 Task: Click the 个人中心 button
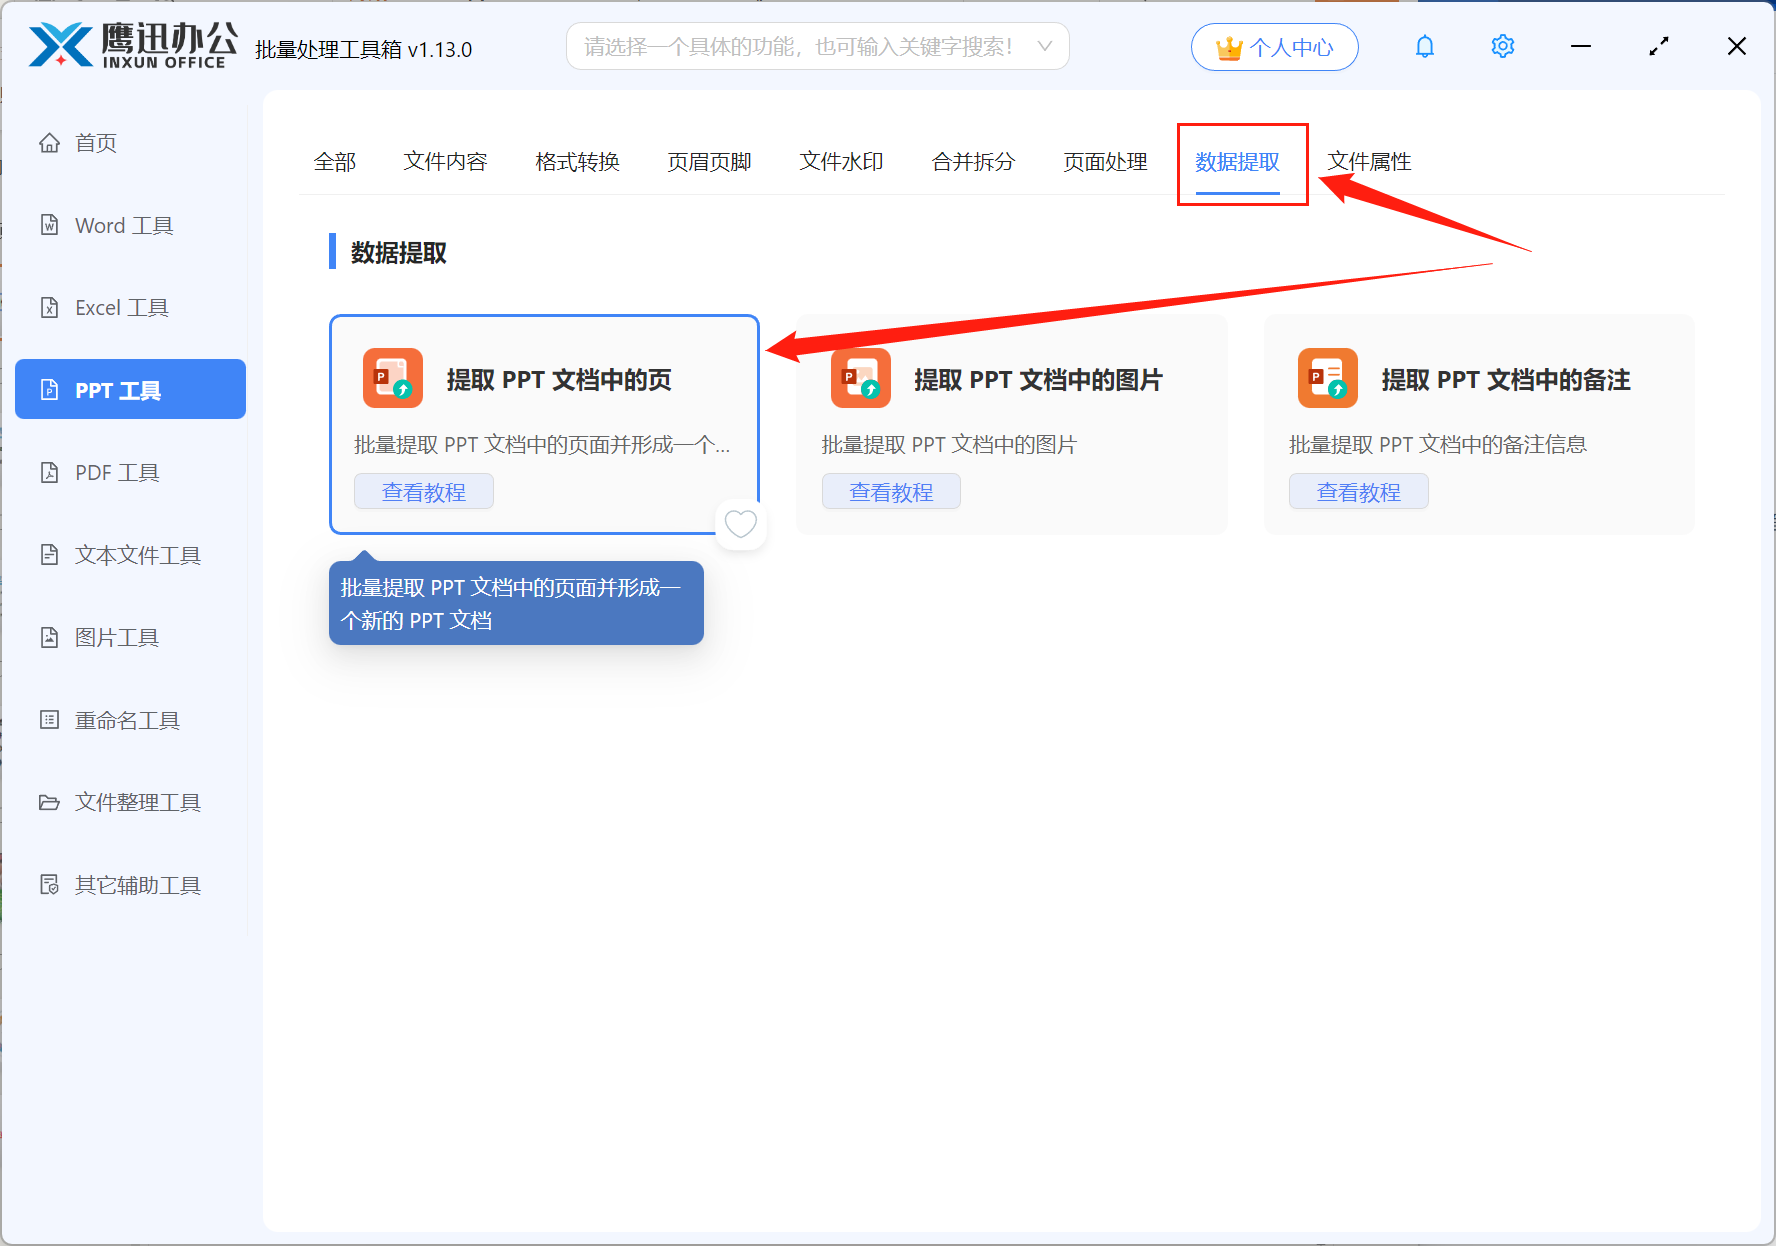click(1274, 46)
